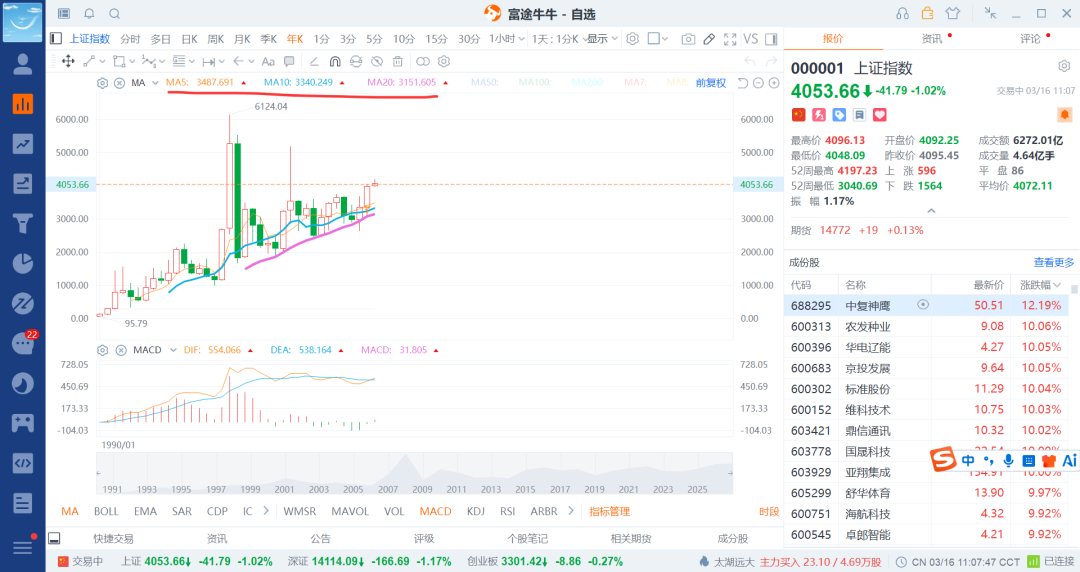Open chart settings gear next to 显示
This screenshot has height=572, width=1080.
(x=632, y=39)
